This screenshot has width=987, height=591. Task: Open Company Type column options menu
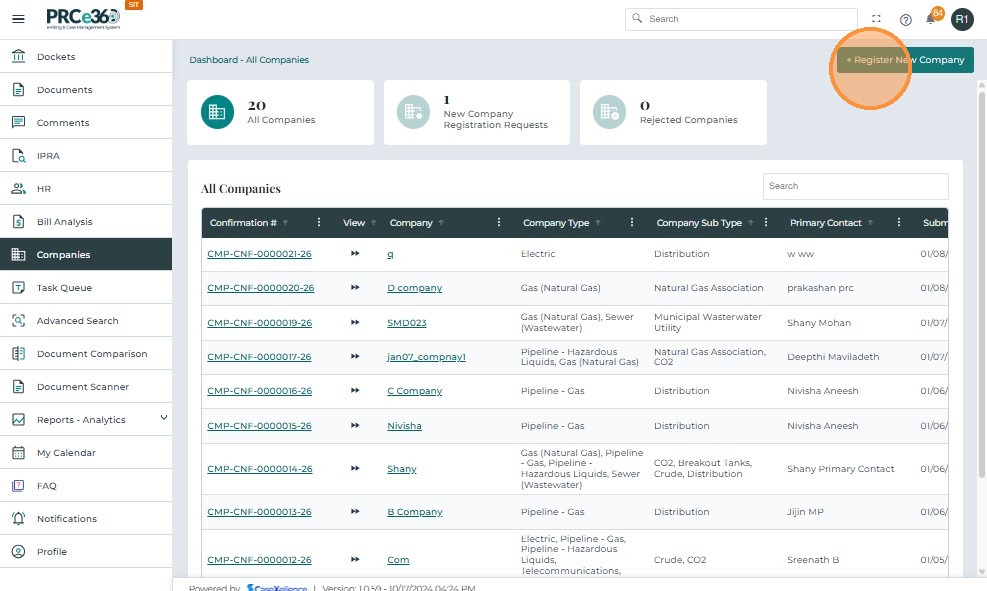point(632,223)
